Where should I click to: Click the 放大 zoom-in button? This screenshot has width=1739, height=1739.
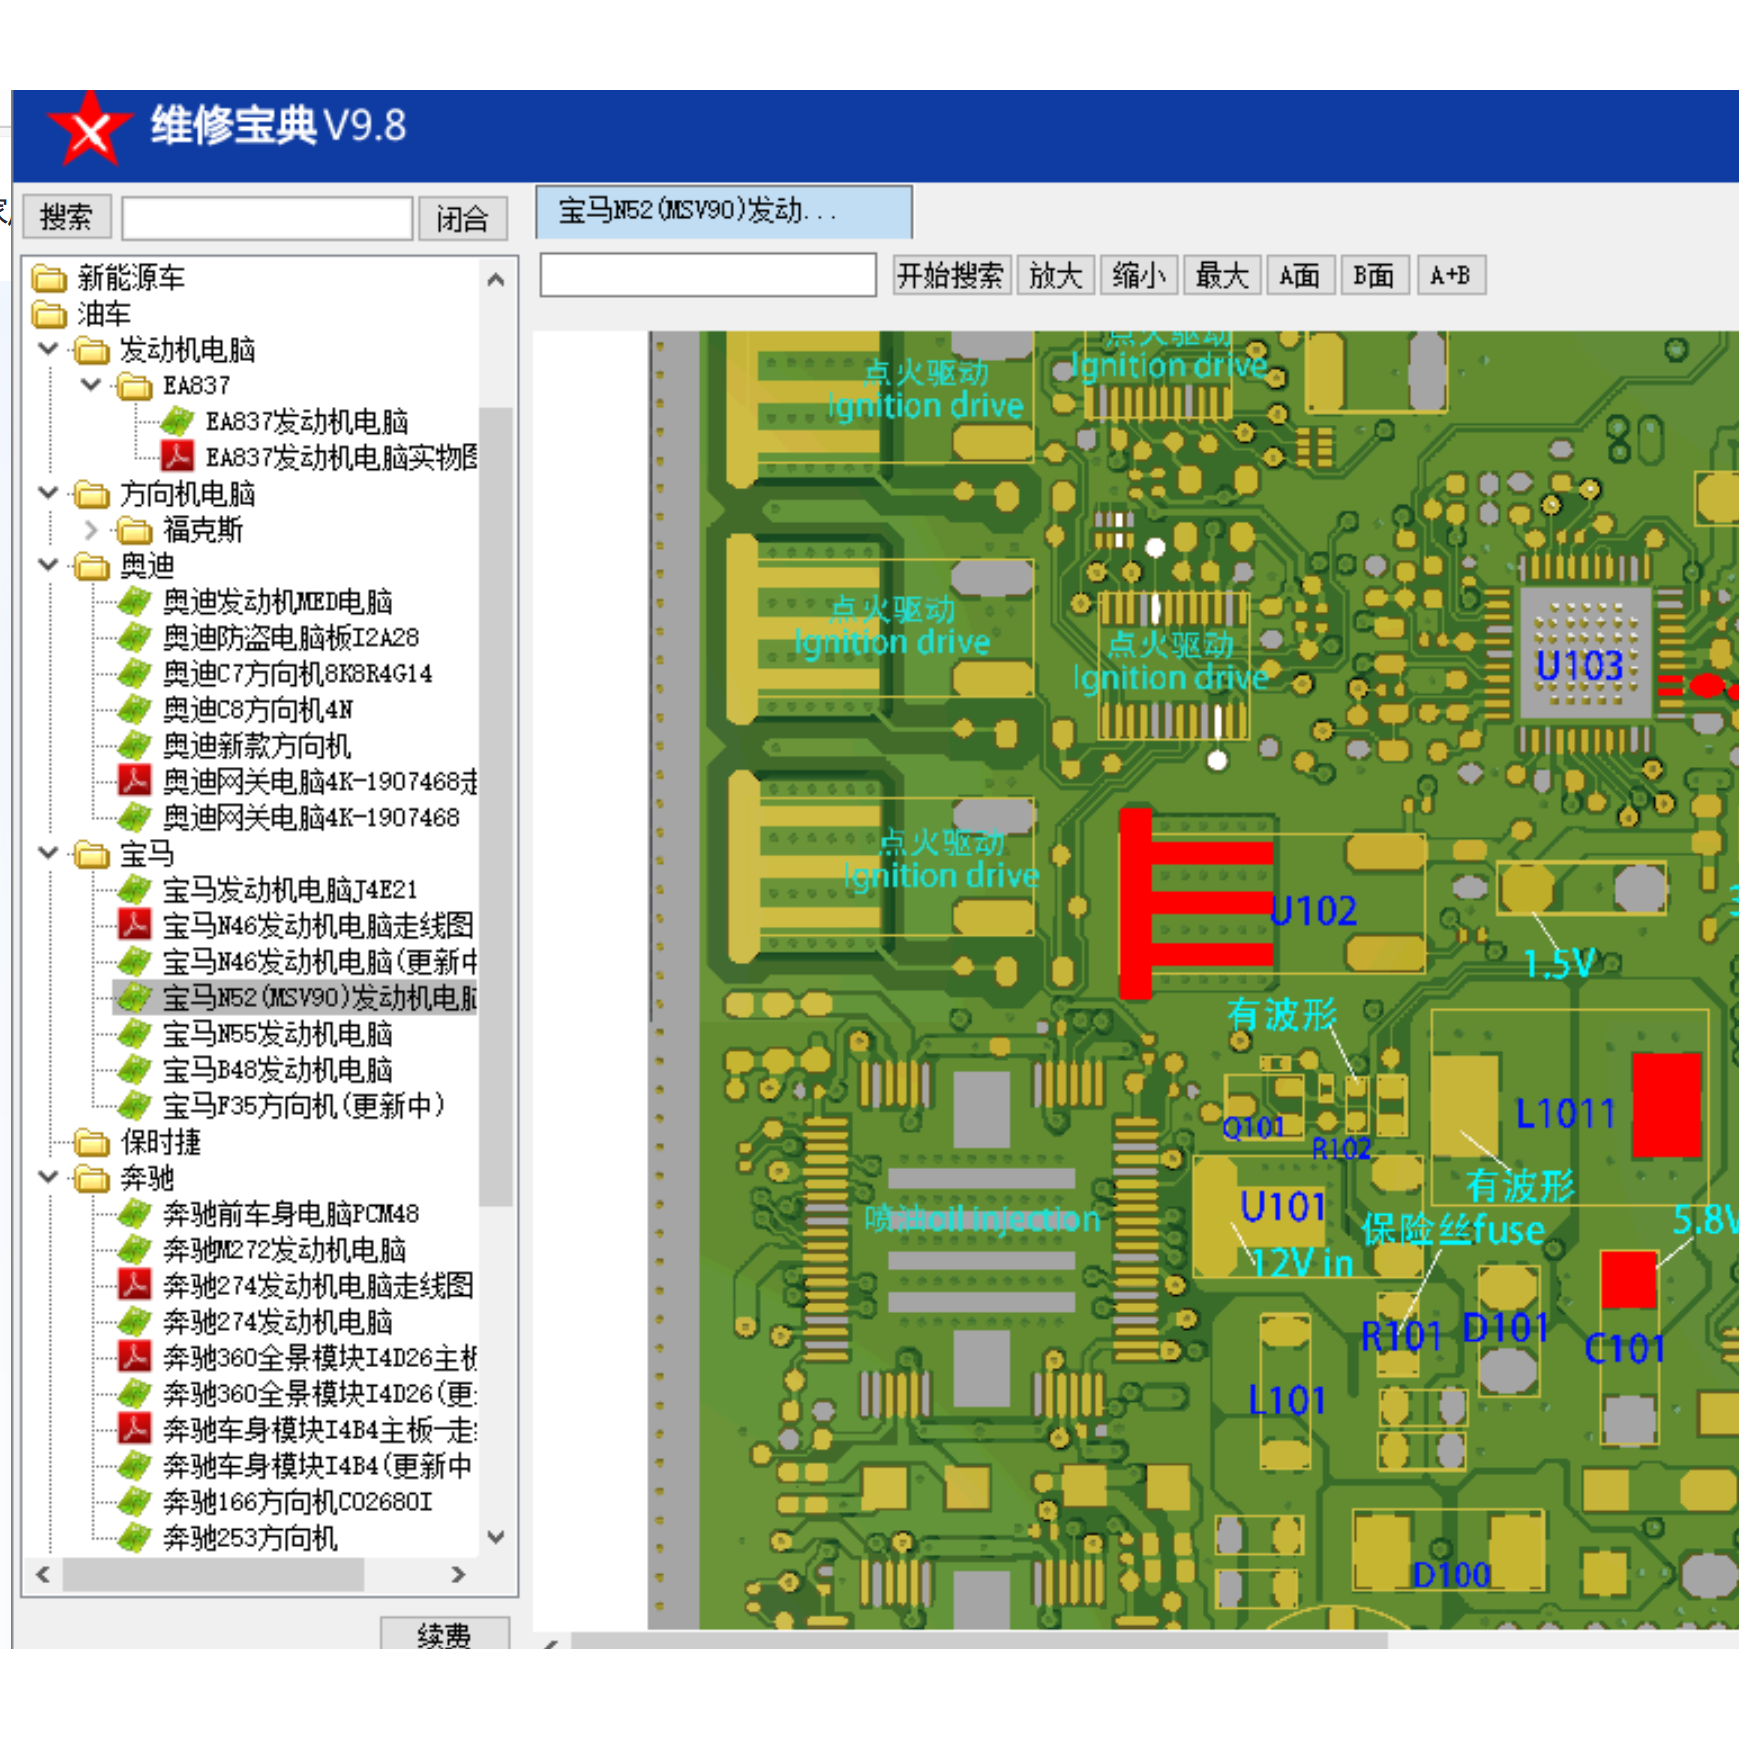tap(1056, 275)
